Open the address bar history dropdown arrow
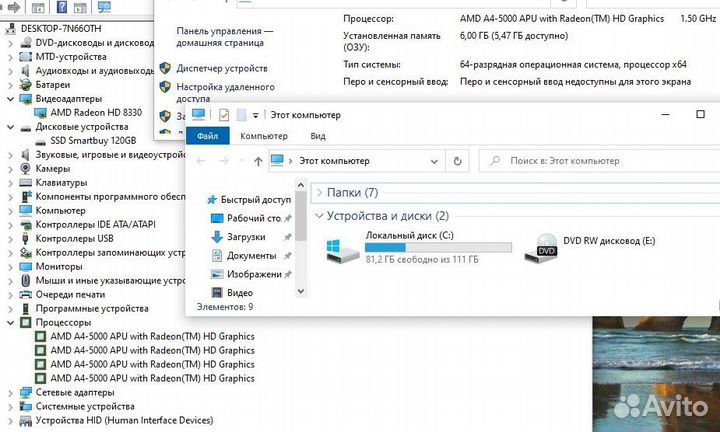The width and height of the screenshot is (720, 432). pyautogui.click(x=434, y=162)
